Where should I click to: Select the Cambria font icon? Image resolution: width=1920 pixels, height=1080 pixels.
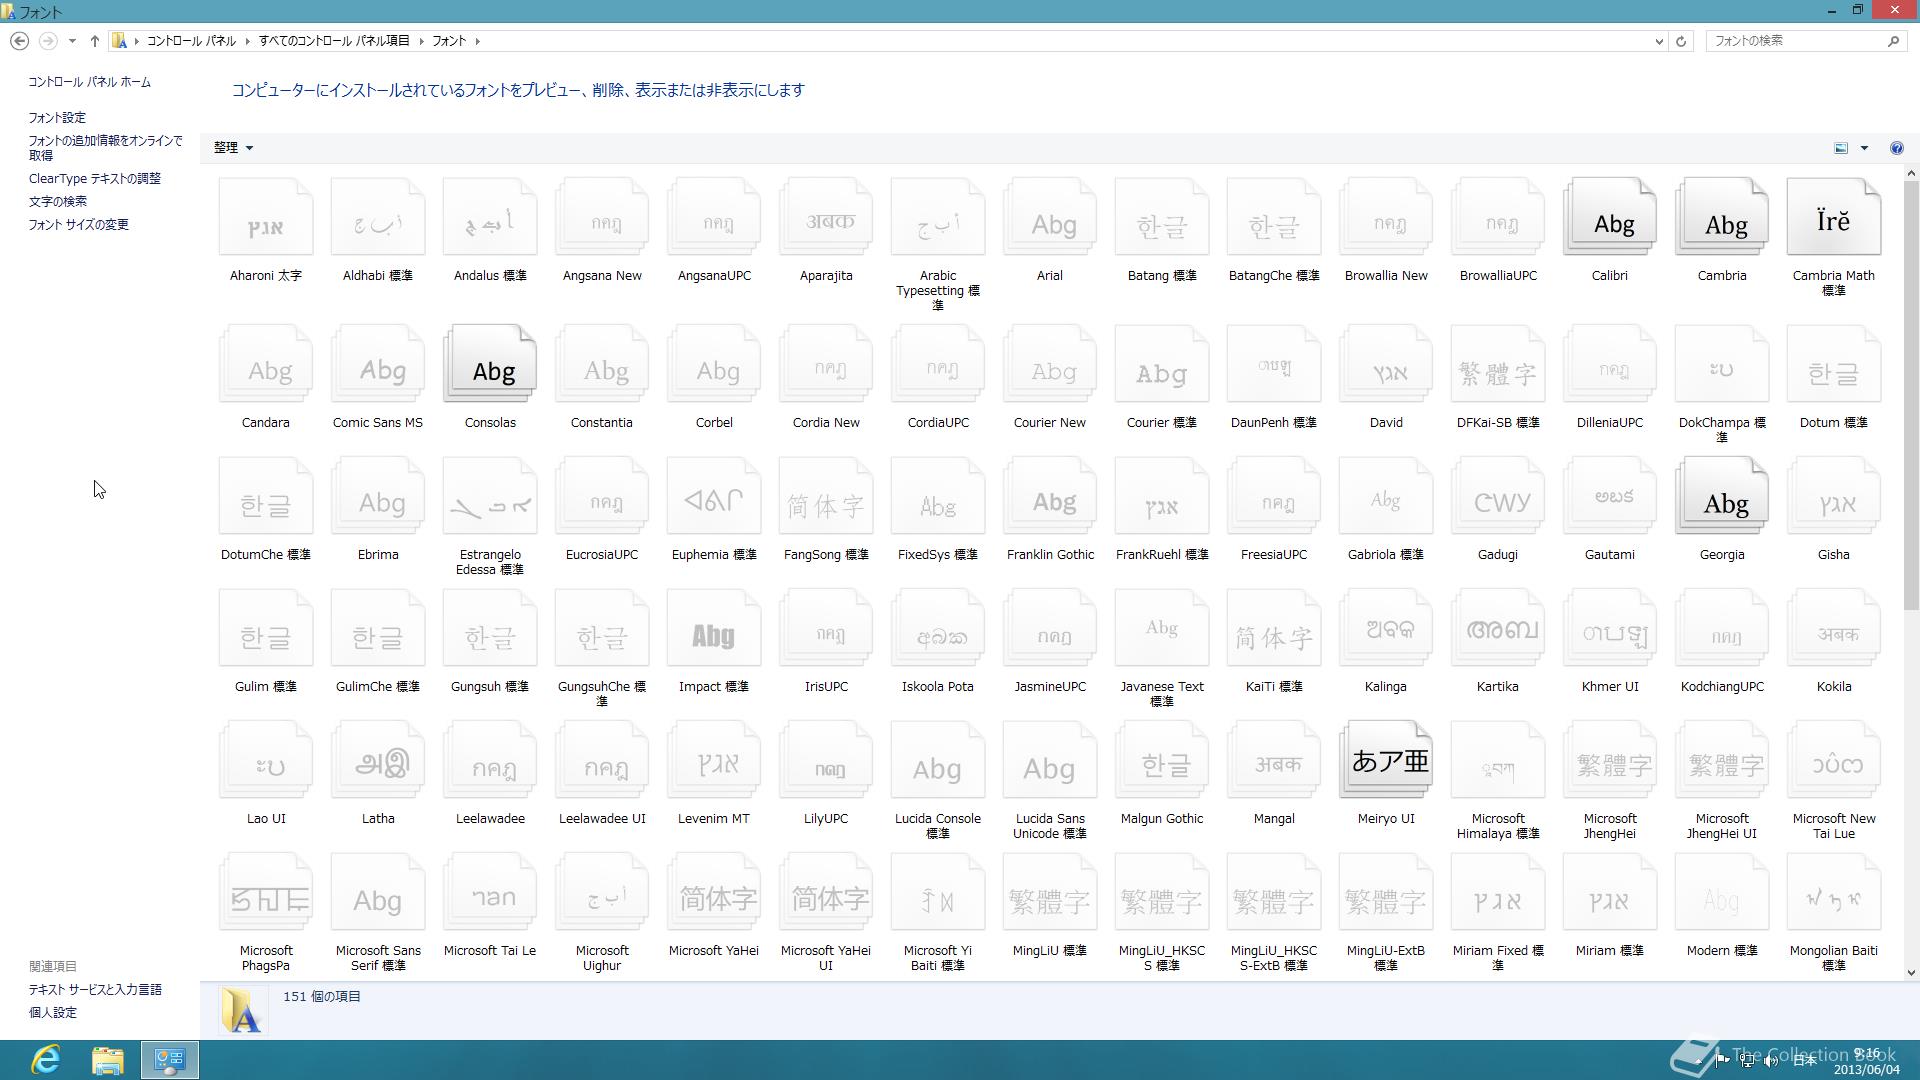point(1722,218)
